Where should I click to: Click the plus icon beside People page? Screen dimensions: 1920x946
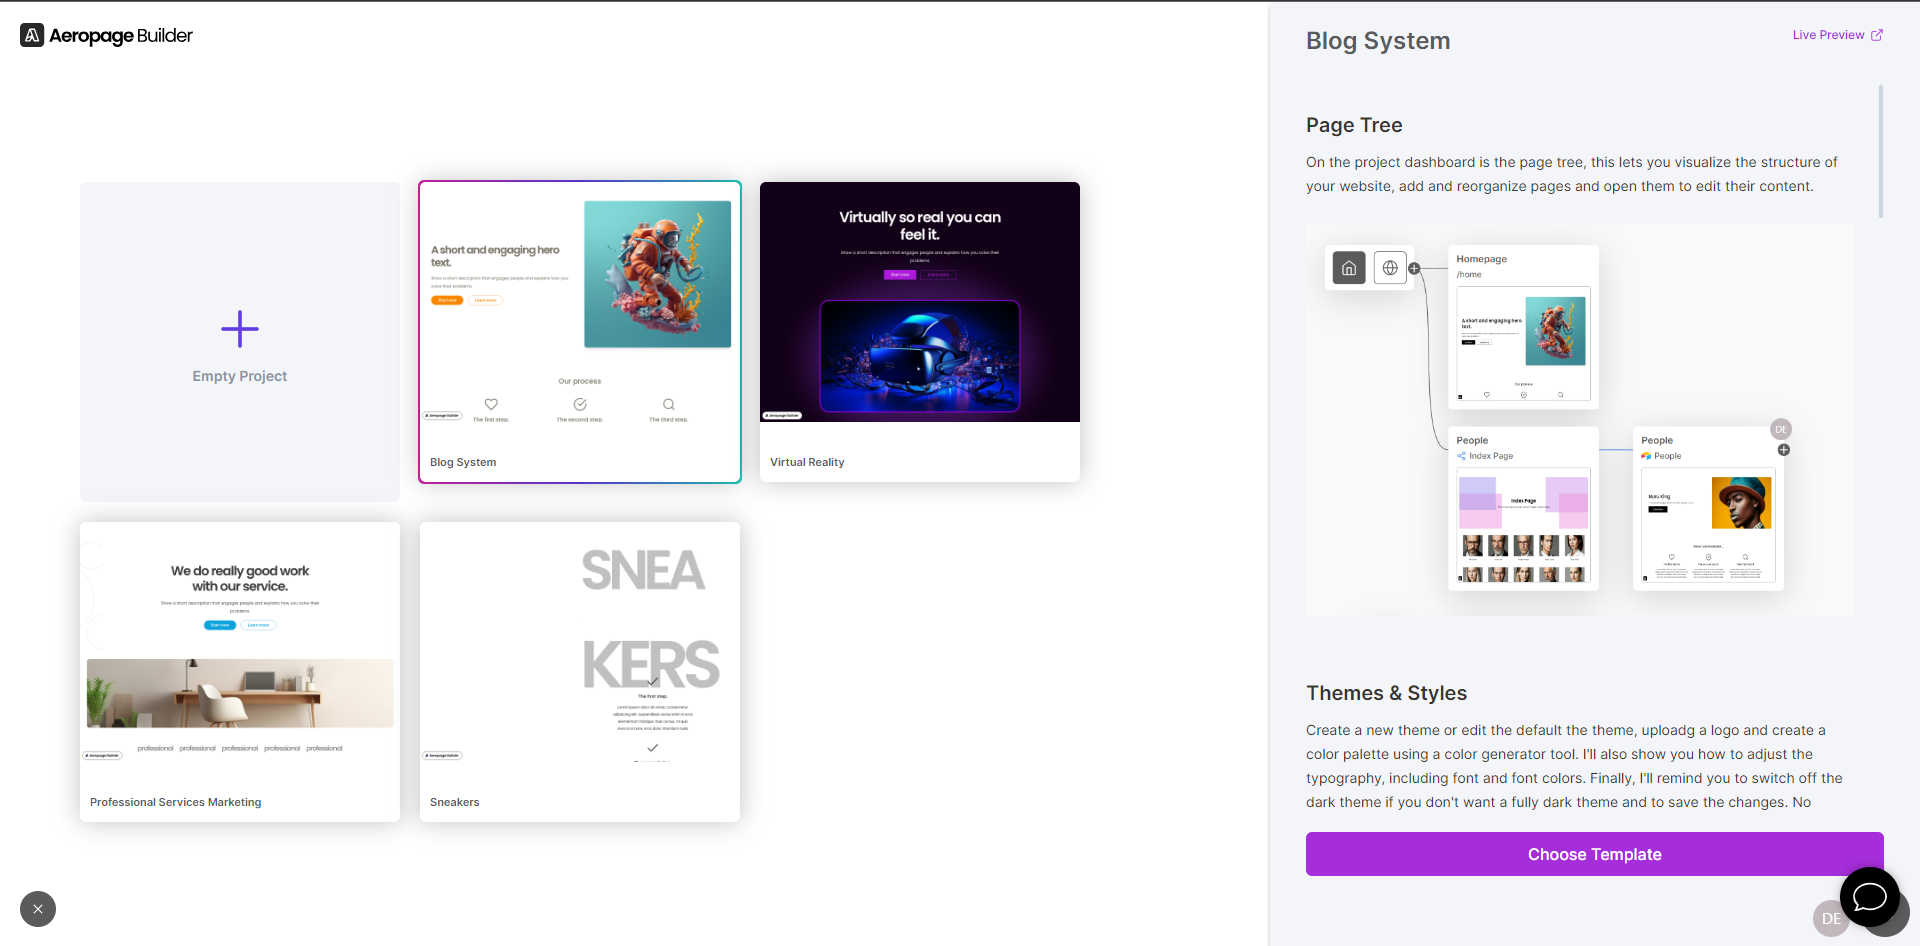coord(1784,450)
